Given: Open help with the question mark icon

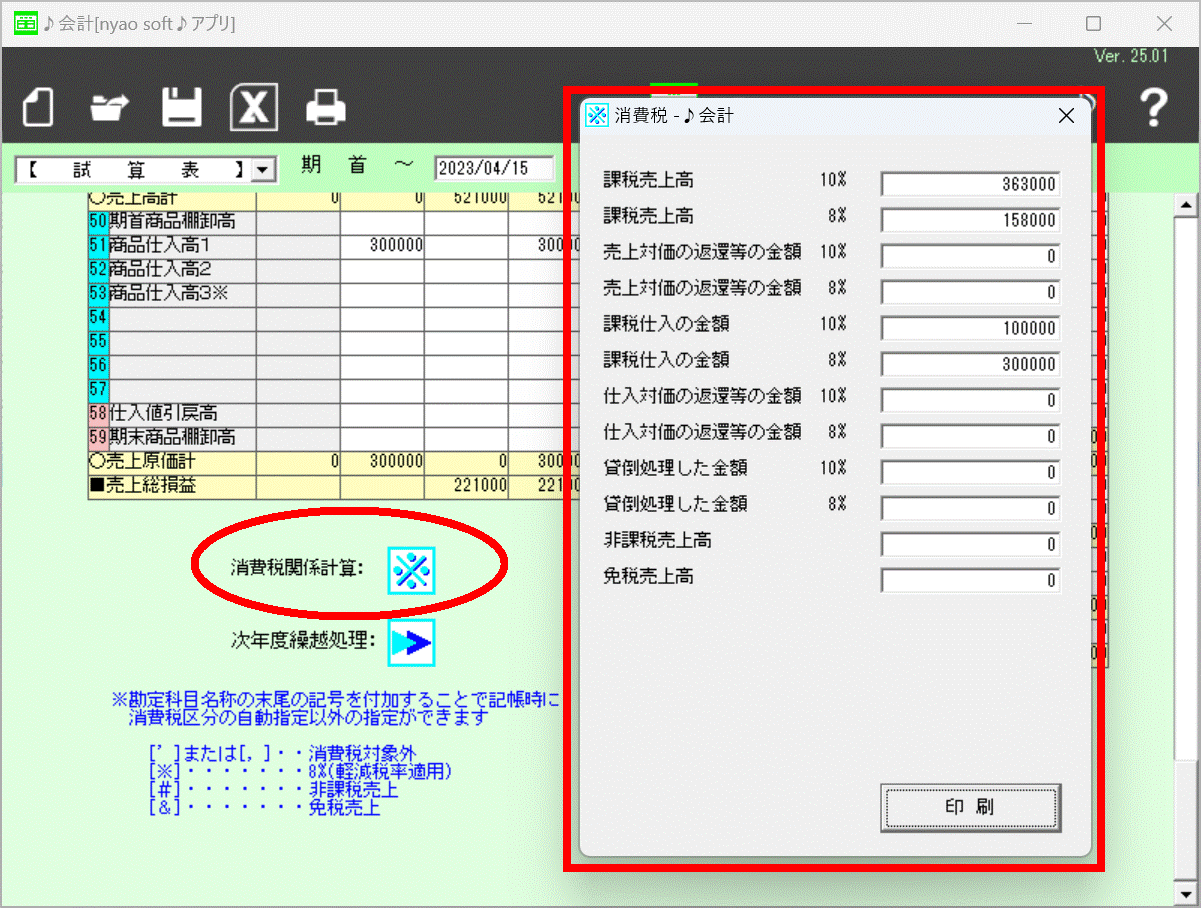Looking at the screenshot, I should coord(1154,107).
